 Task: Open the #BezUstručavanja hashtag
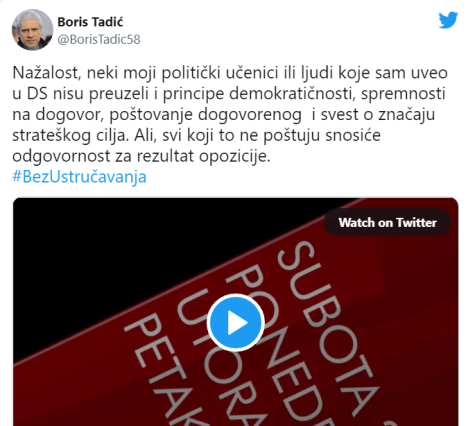pyautogui.click(x=79, y=177)
